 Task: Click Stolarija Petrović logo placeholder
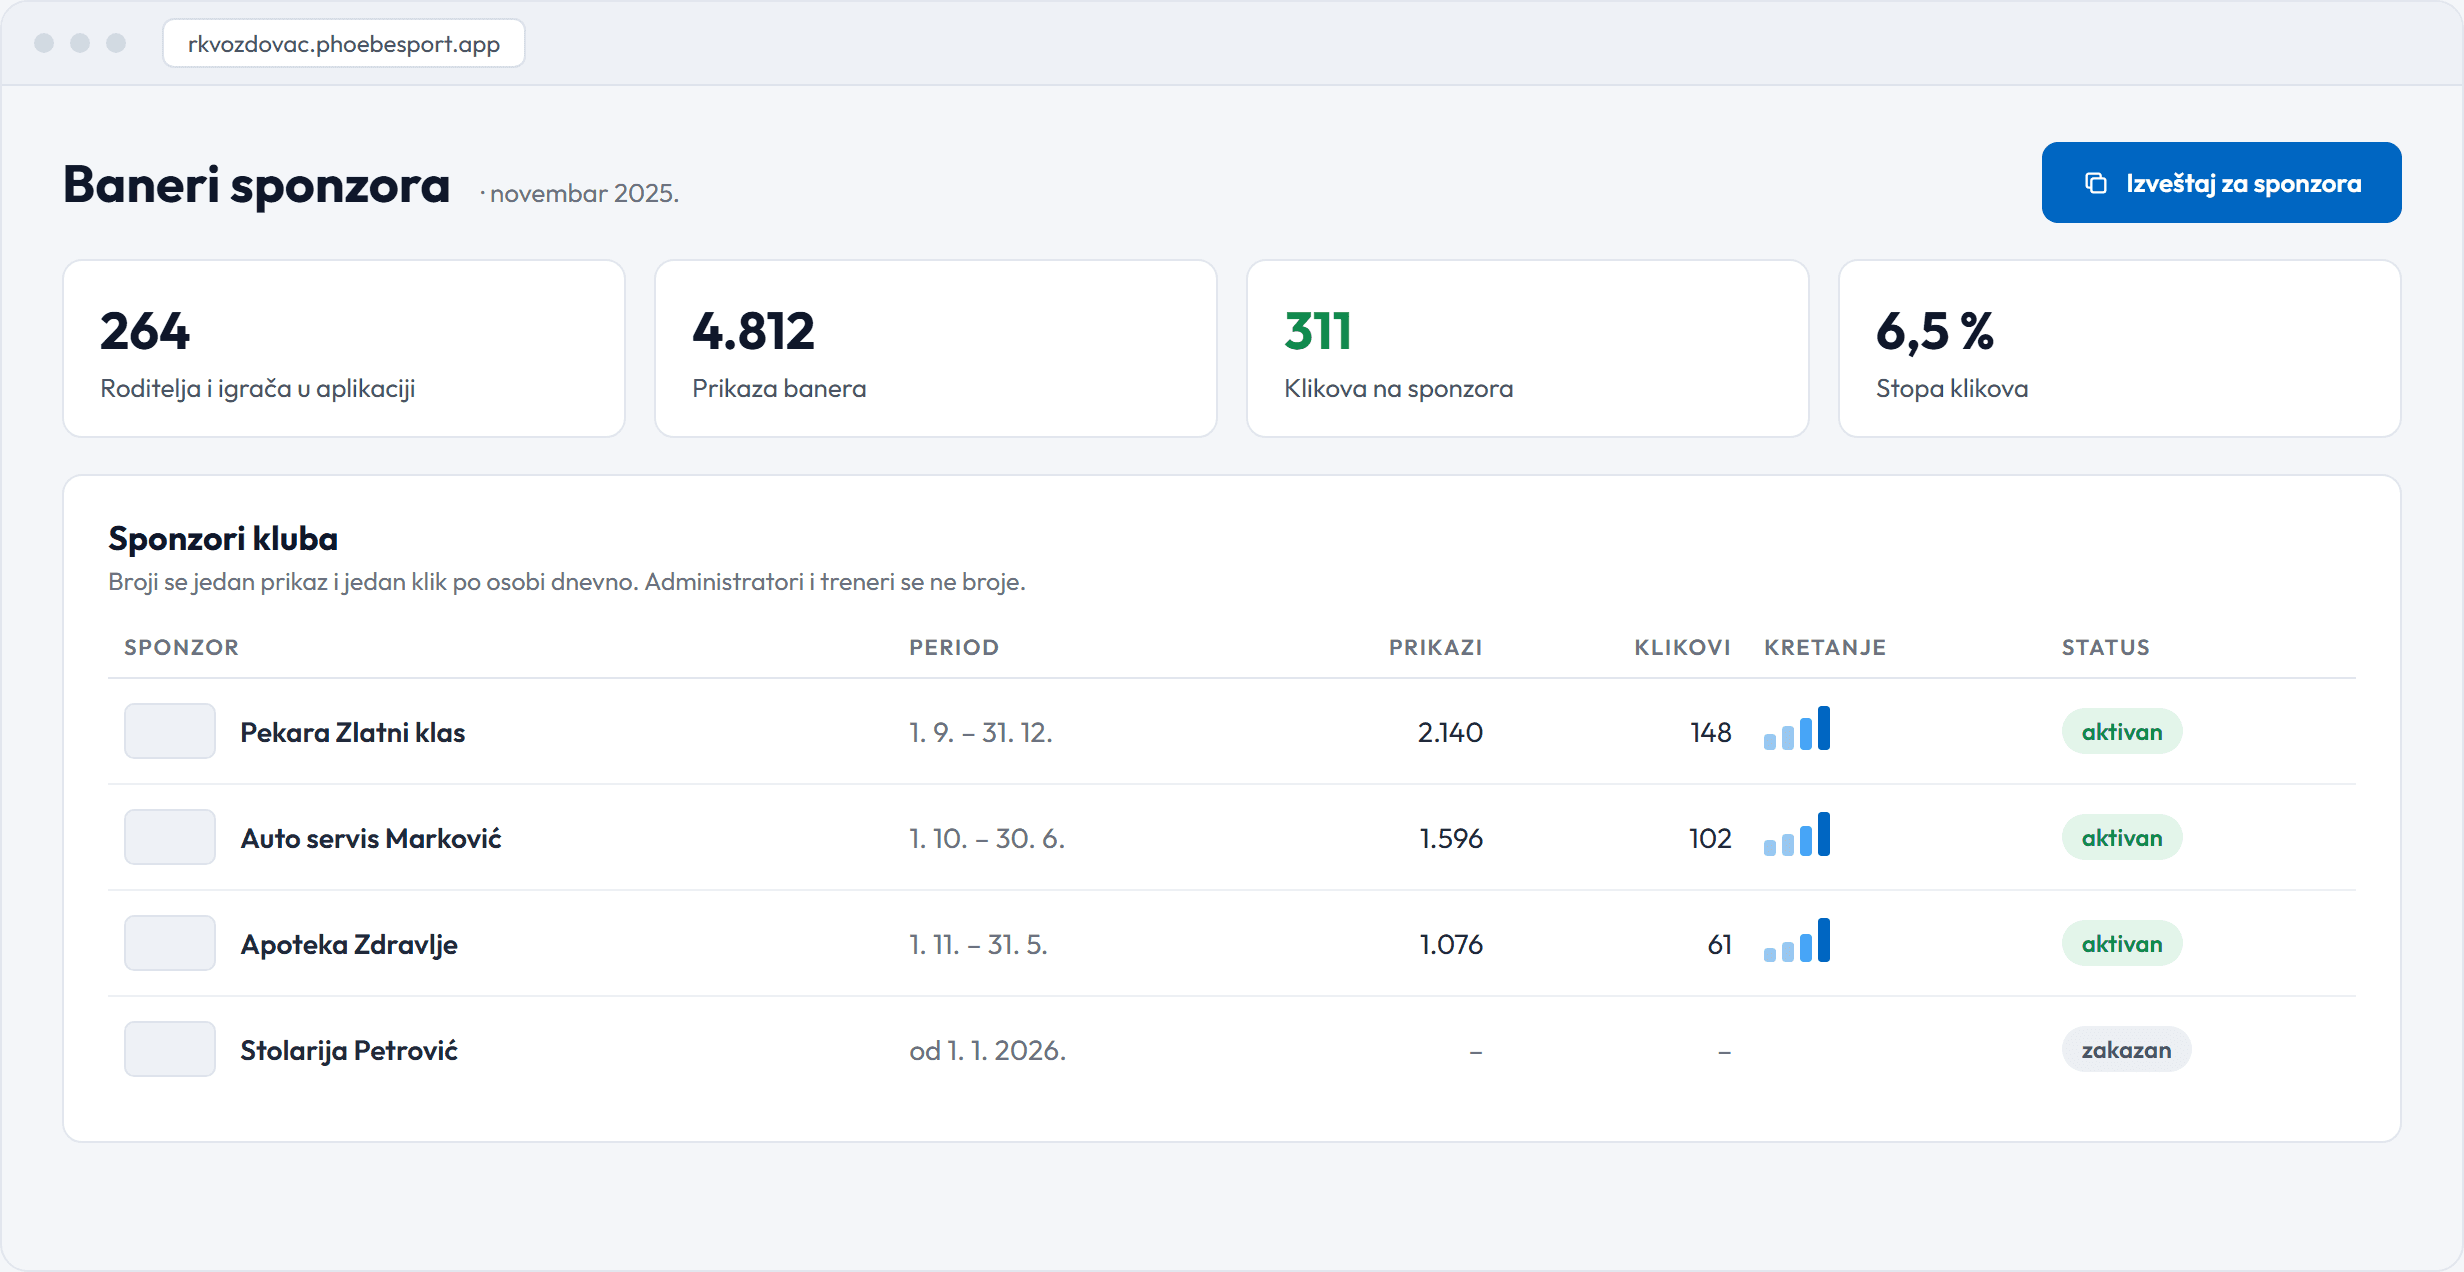(170, 1049)
